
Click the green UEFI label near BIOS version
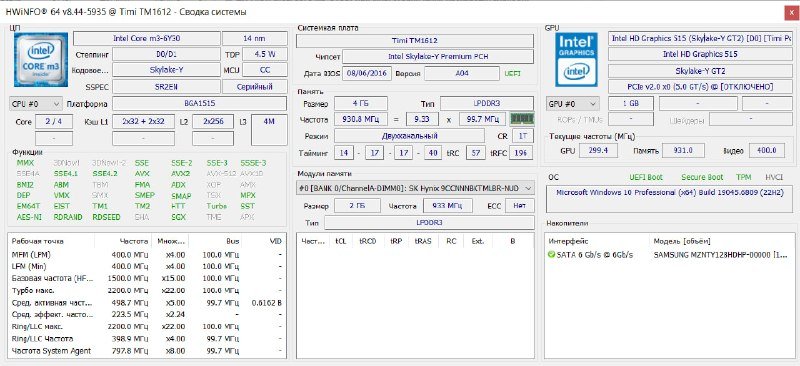click(x=513, y=74)
